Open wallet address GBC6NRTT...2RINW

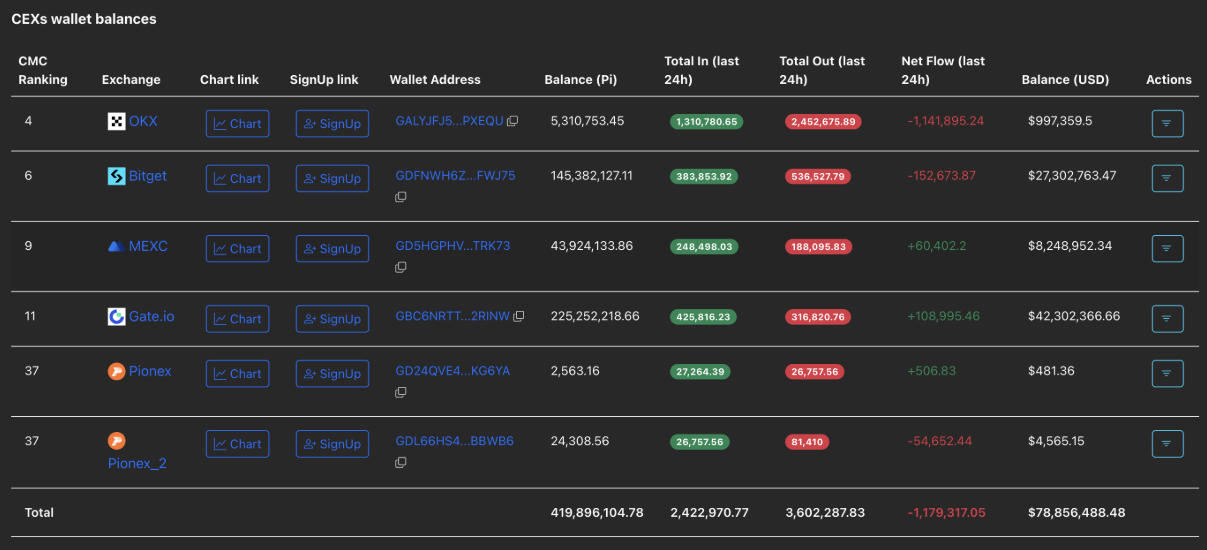452,316
